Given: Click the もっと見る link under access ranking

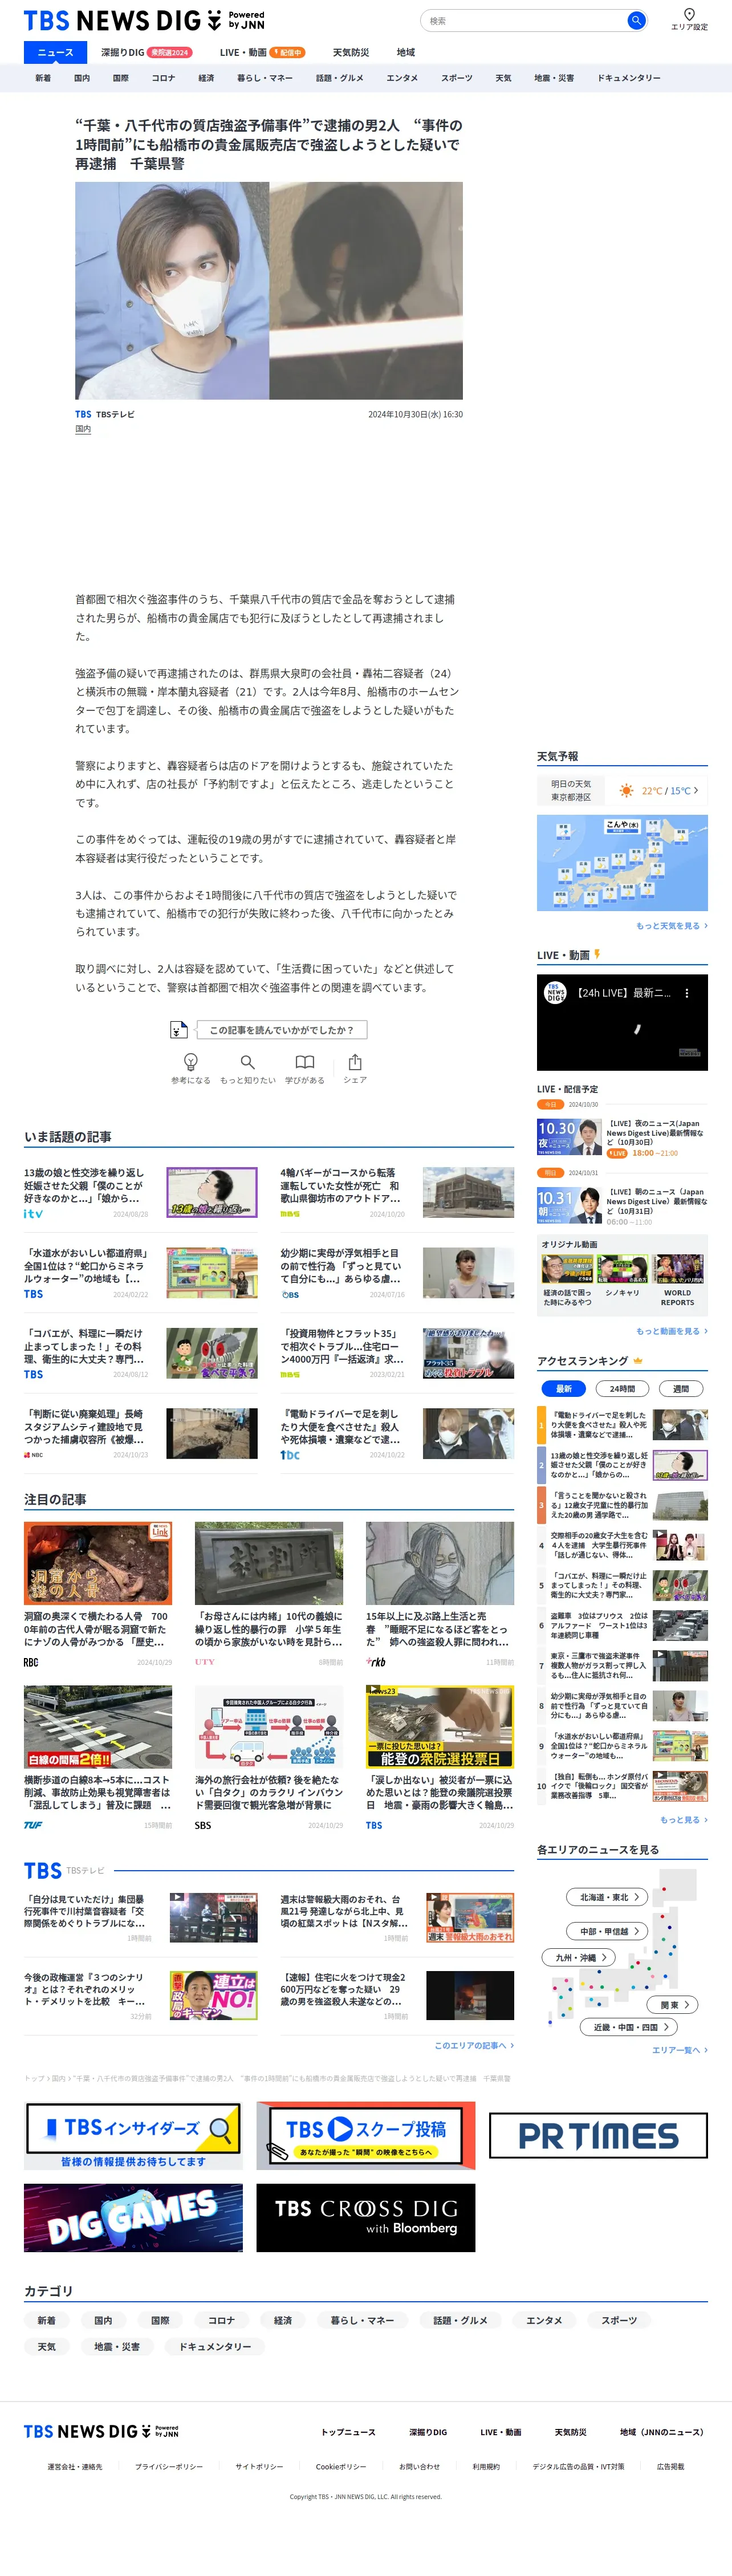Looking at the screenshot, I should point(683,1819).
